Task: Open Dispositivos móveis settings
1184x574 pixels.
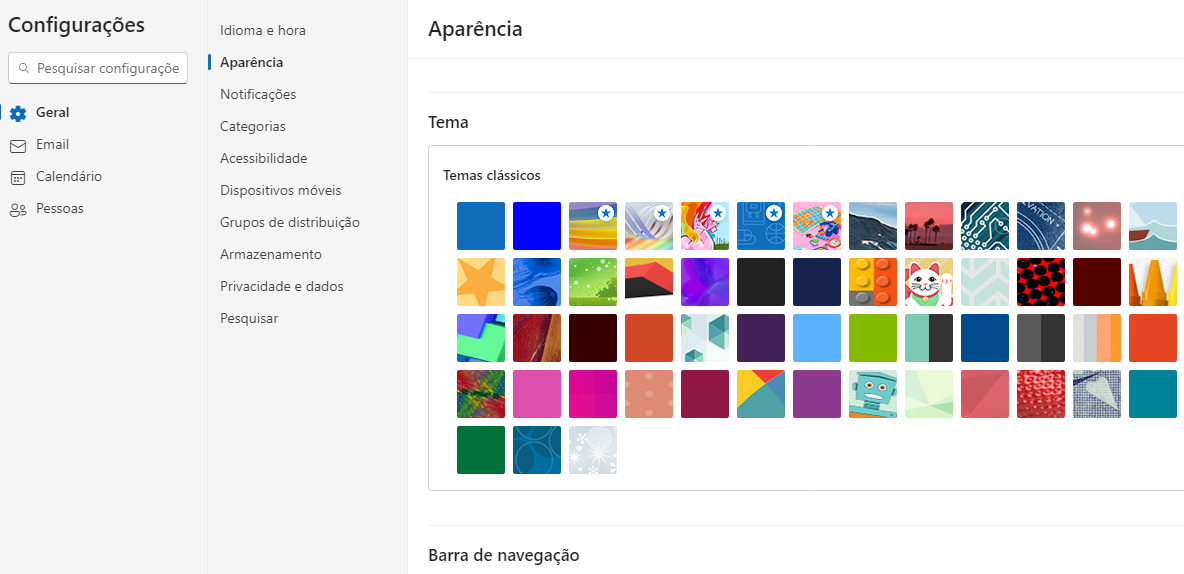Action: click(280, 190)
